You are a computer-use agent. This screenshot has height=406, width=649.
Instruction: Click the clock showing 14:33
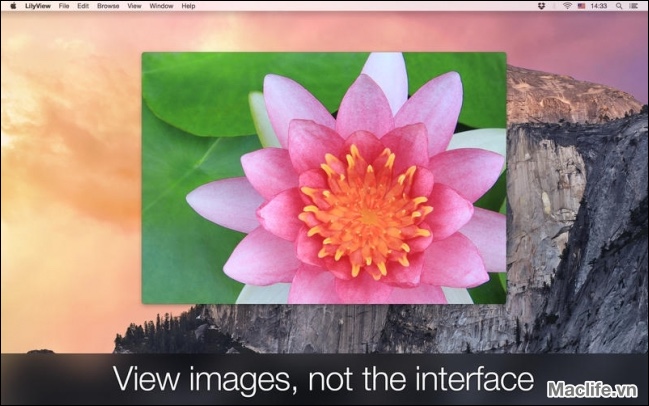(599, 6)
